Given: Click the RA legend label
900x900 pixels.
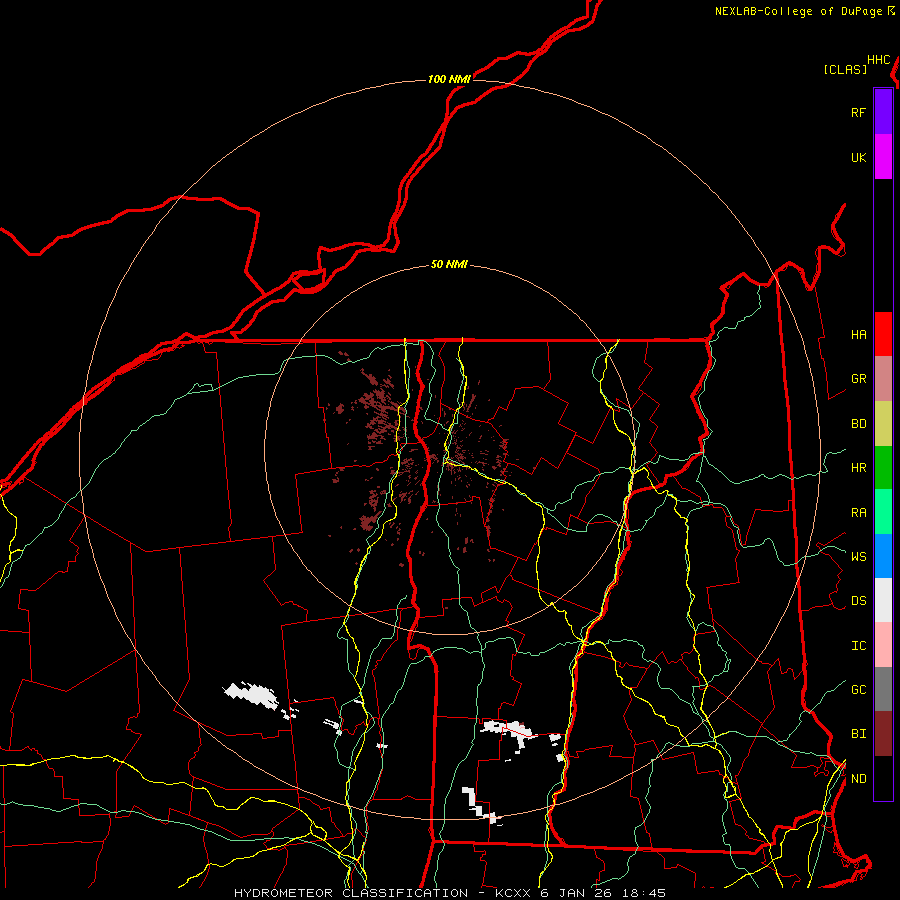Looking at the screenshot, I should (858, 512).
